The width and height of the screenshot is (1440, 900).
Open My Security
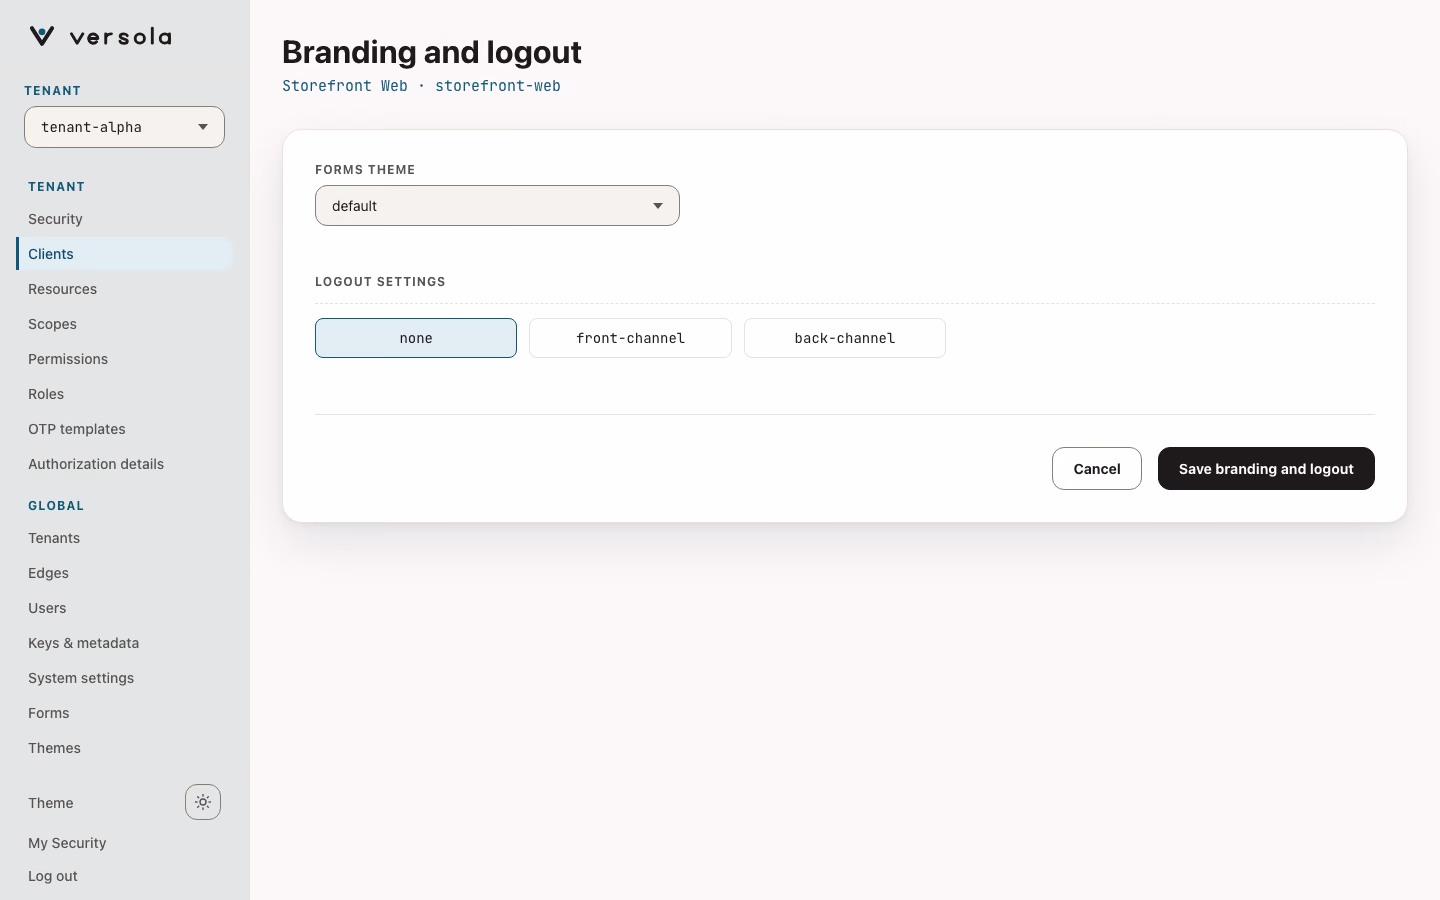point(67,843)
